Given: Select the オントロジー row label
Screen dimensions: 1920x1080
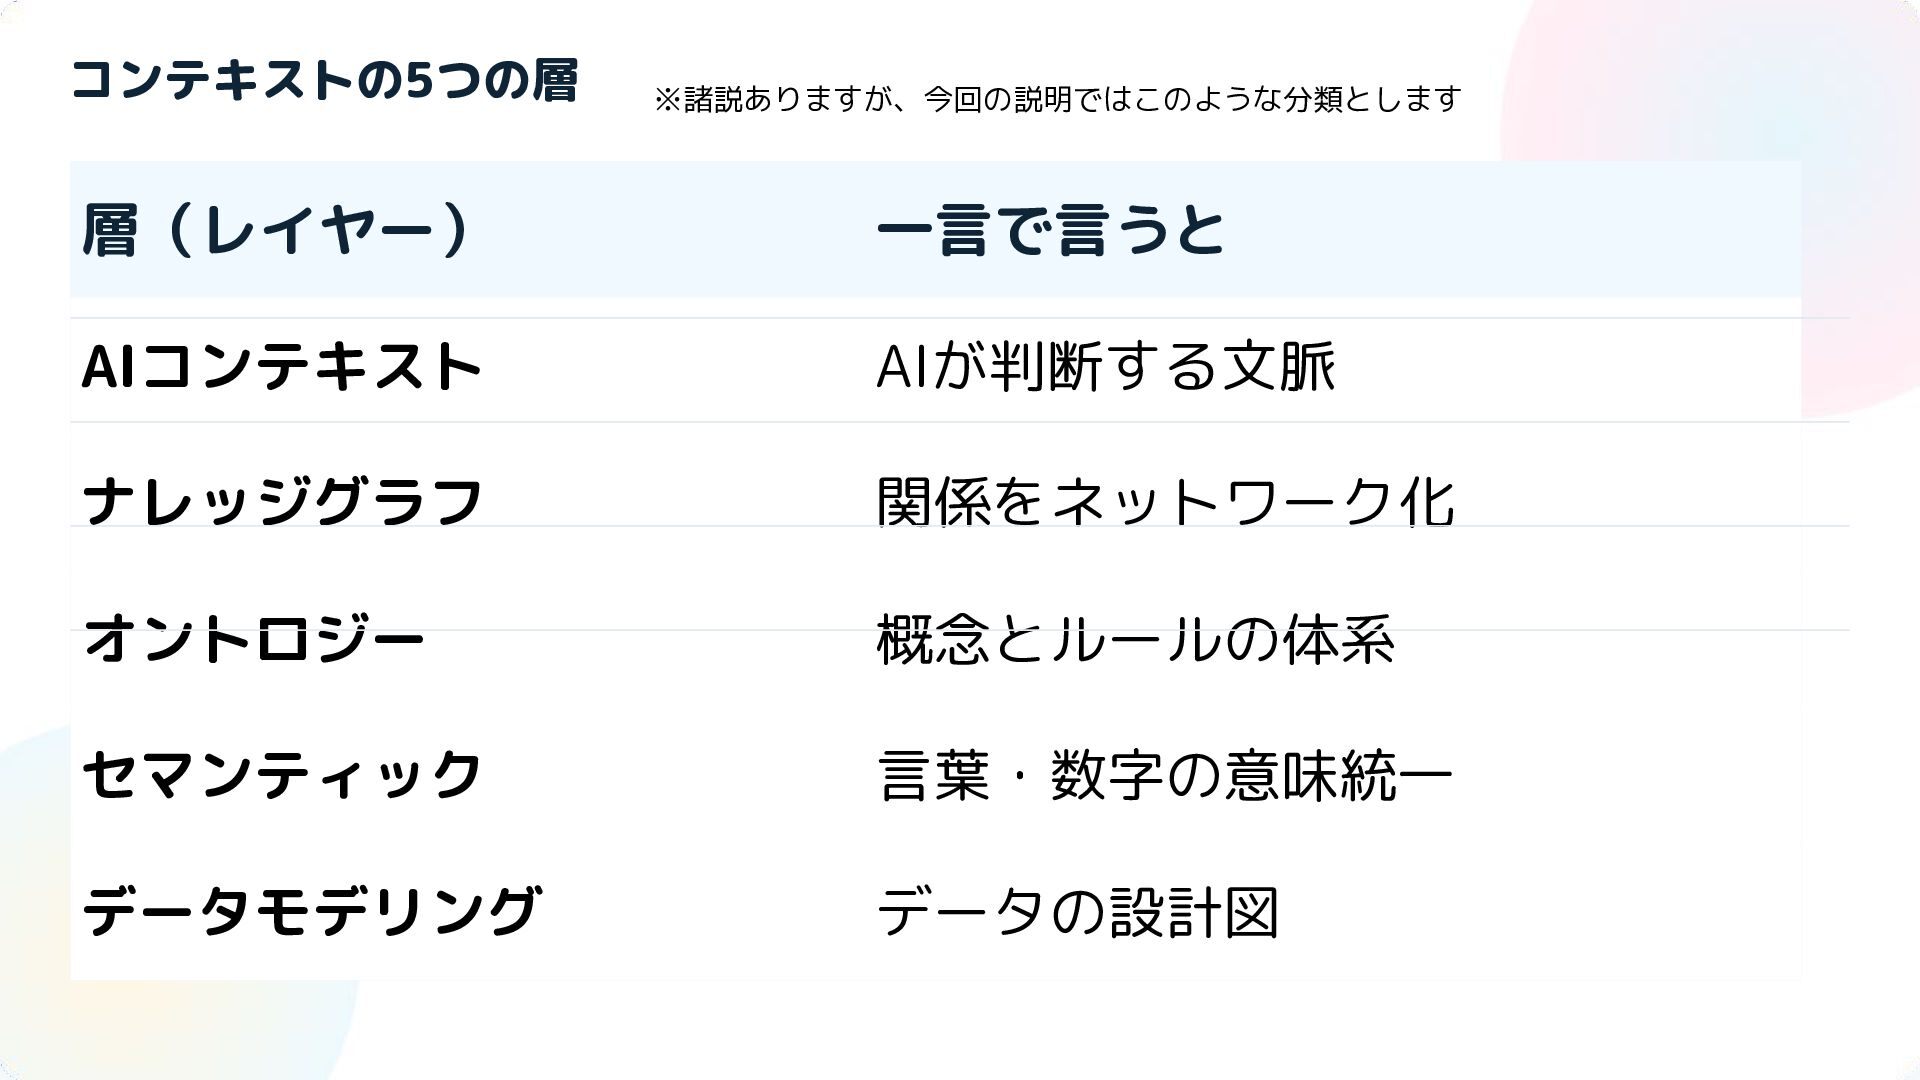Looking at the screenshot, I should (x=254, y=639).
